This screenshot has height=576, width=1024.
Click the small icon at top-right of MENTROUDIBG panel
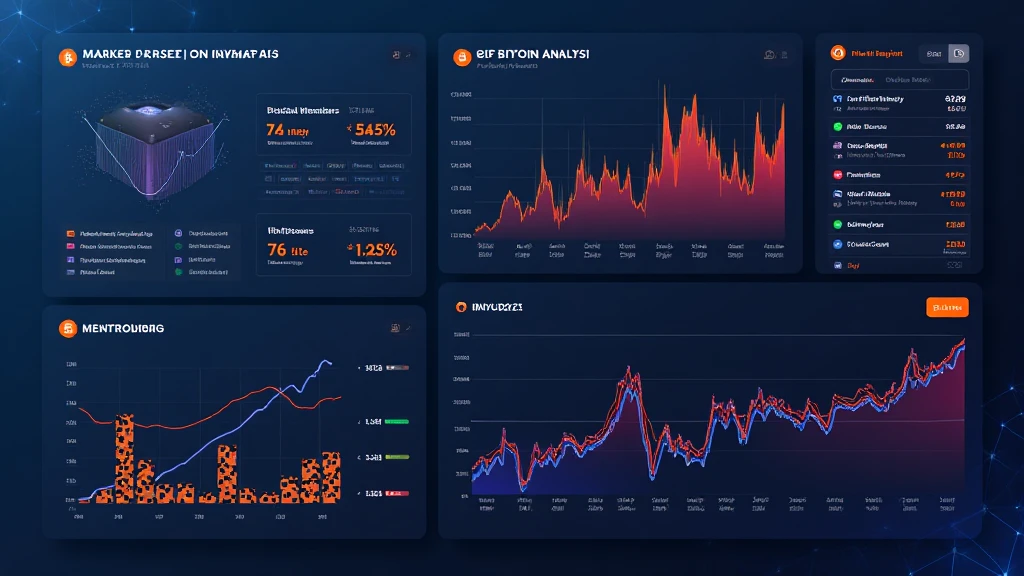pyautogui.click(x=397, y=327)
